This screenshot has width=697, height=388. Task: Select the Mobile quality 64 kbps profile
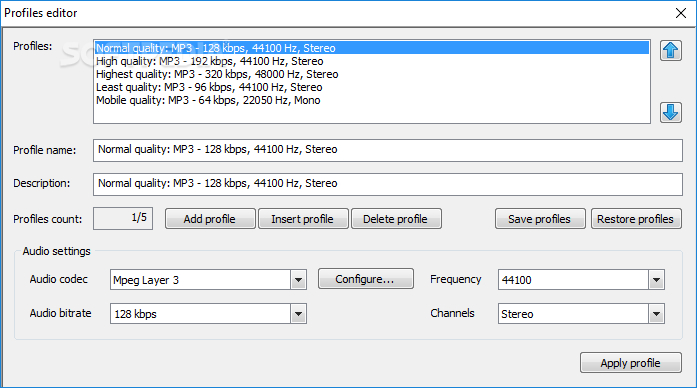372,100
